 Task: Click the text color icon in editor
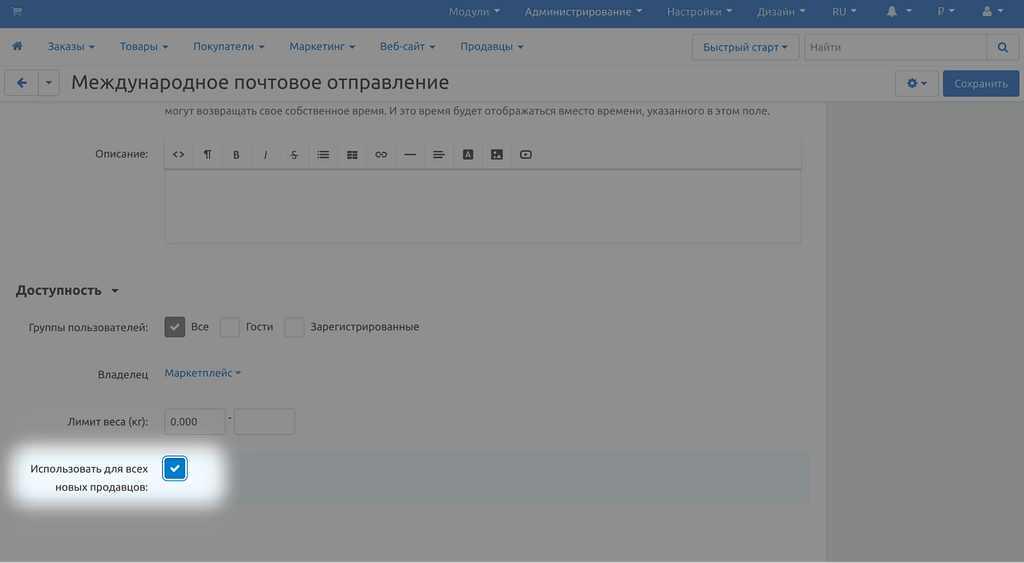click(x=467, y=155)
